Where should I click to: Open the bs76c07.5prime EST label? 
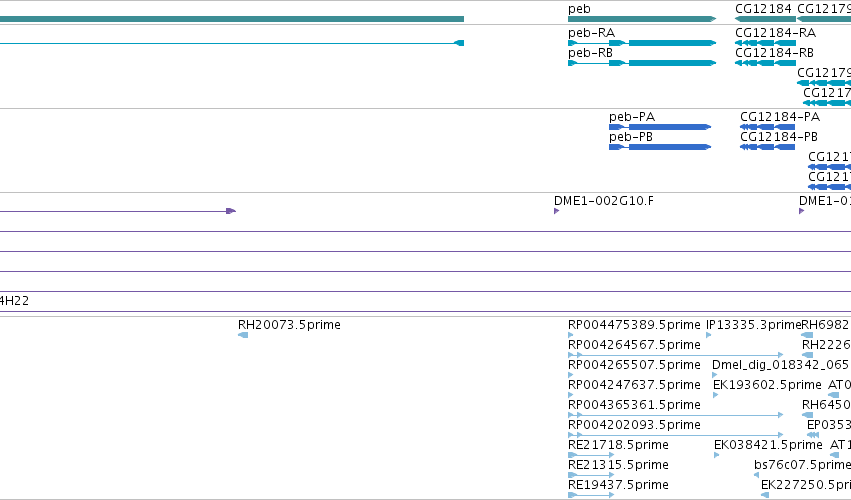802,465
